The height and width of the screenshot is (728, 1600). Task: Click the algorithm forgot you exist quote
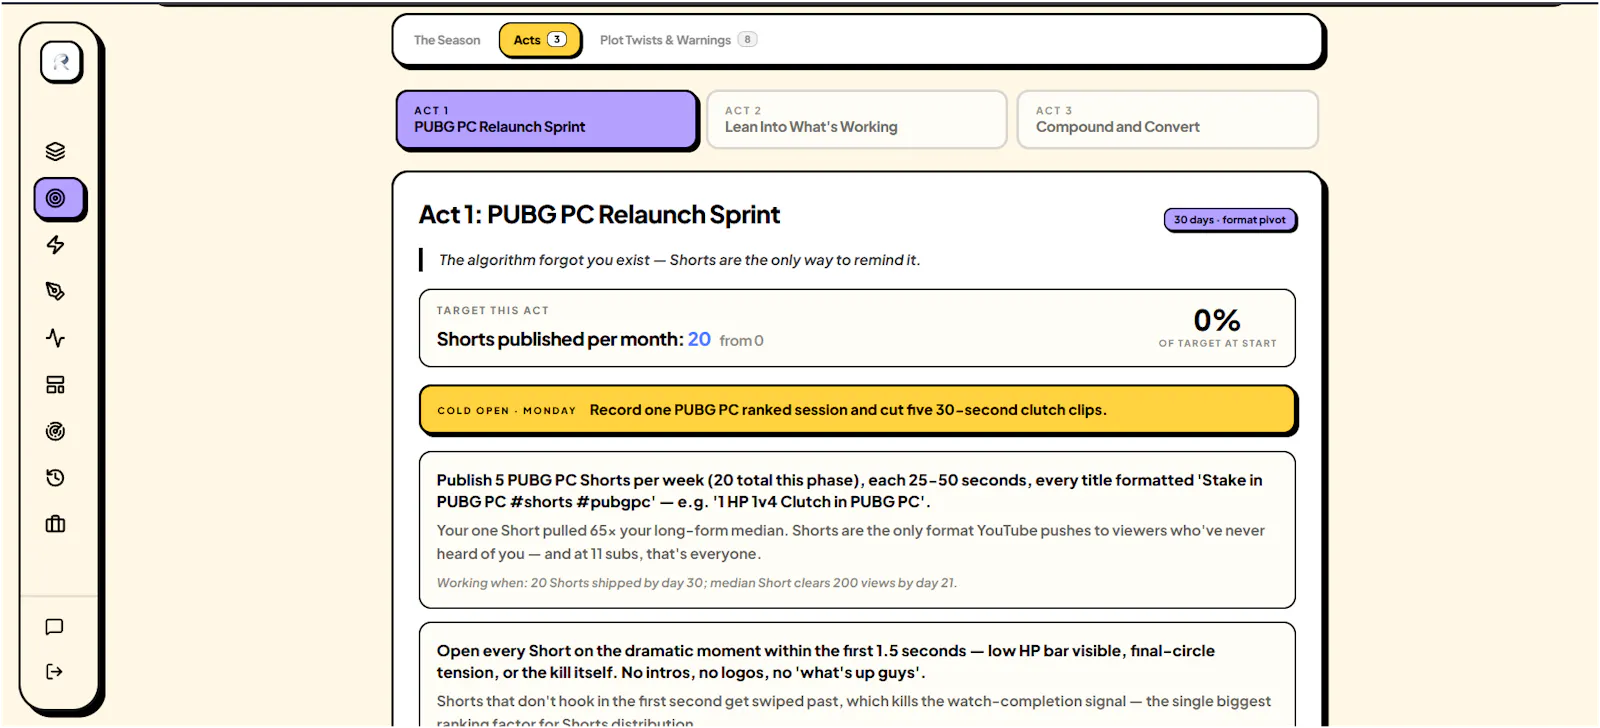coord(679,260)
